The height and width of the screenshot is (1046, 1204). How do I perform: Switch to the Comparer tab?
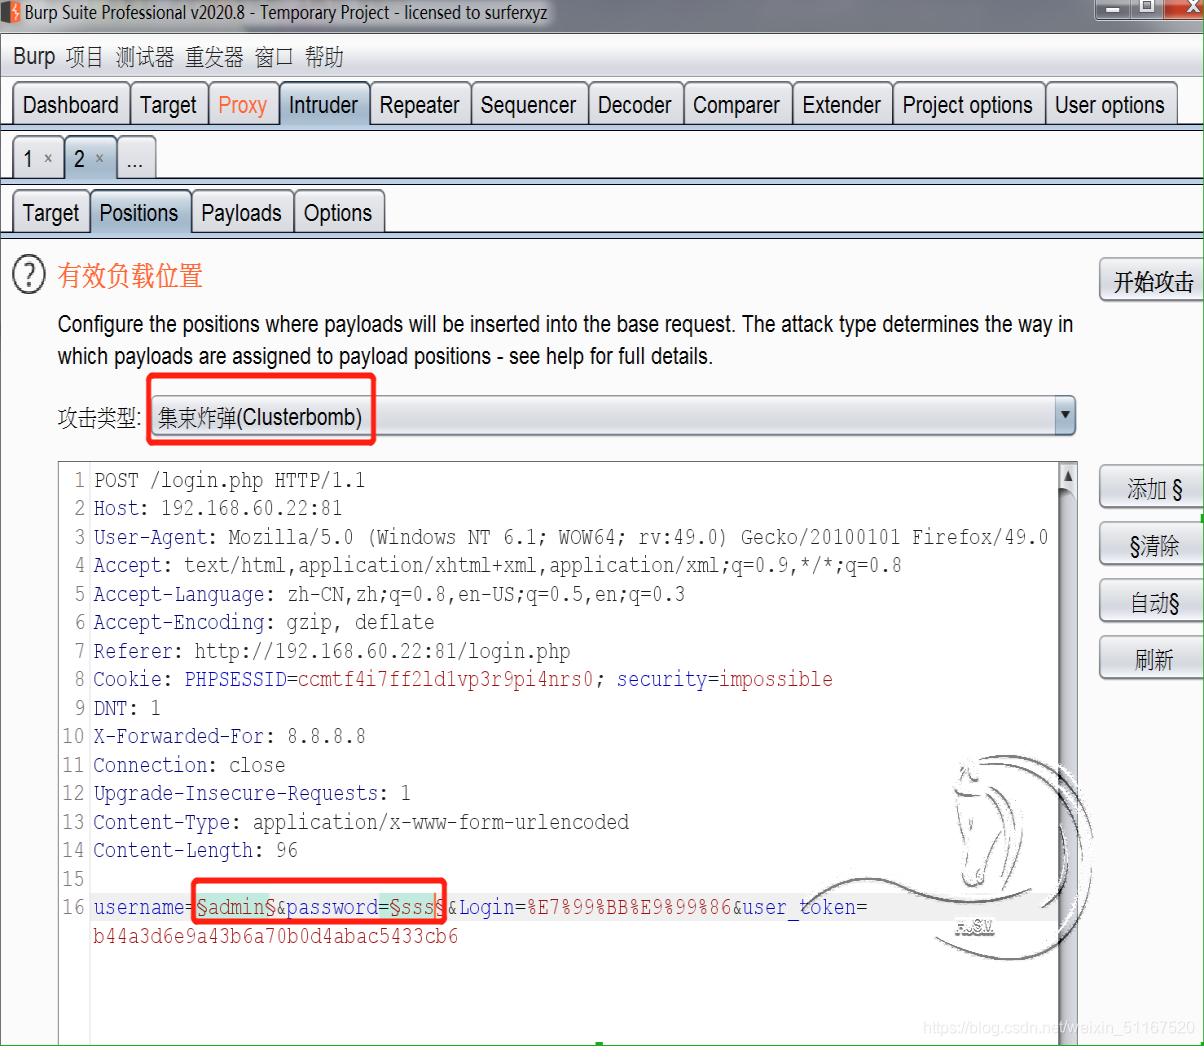pyautogui.click(x=737, y=104)
